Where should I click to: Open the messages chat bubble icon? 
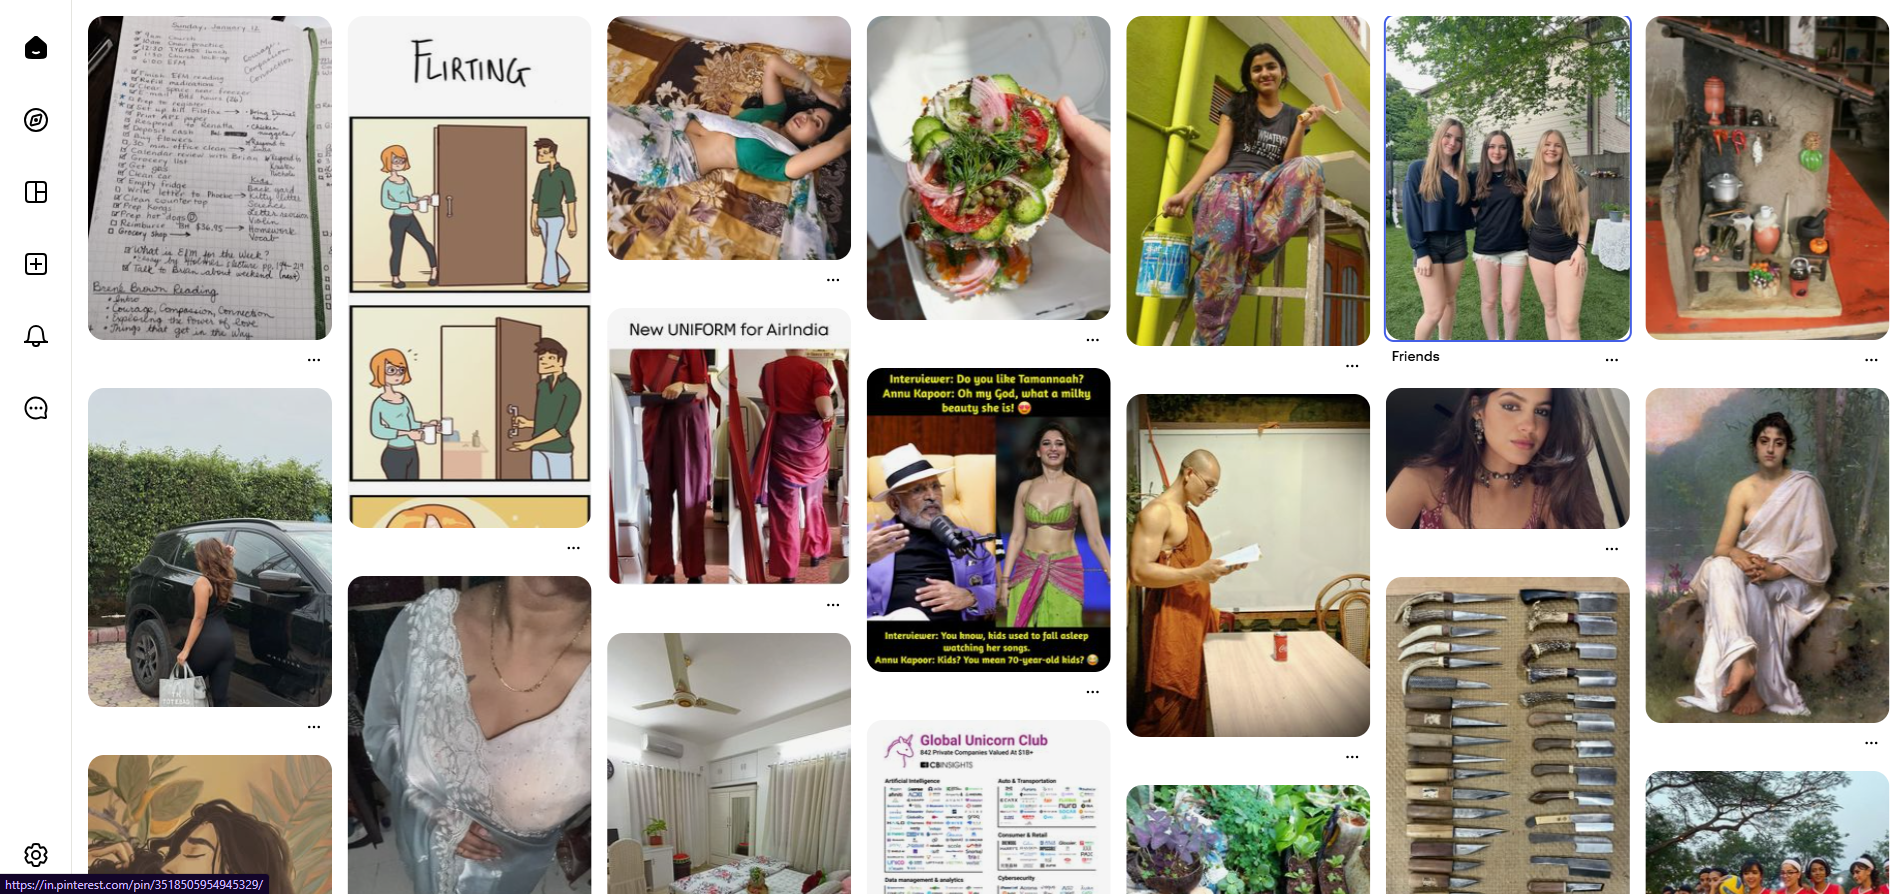coord(36,408)
